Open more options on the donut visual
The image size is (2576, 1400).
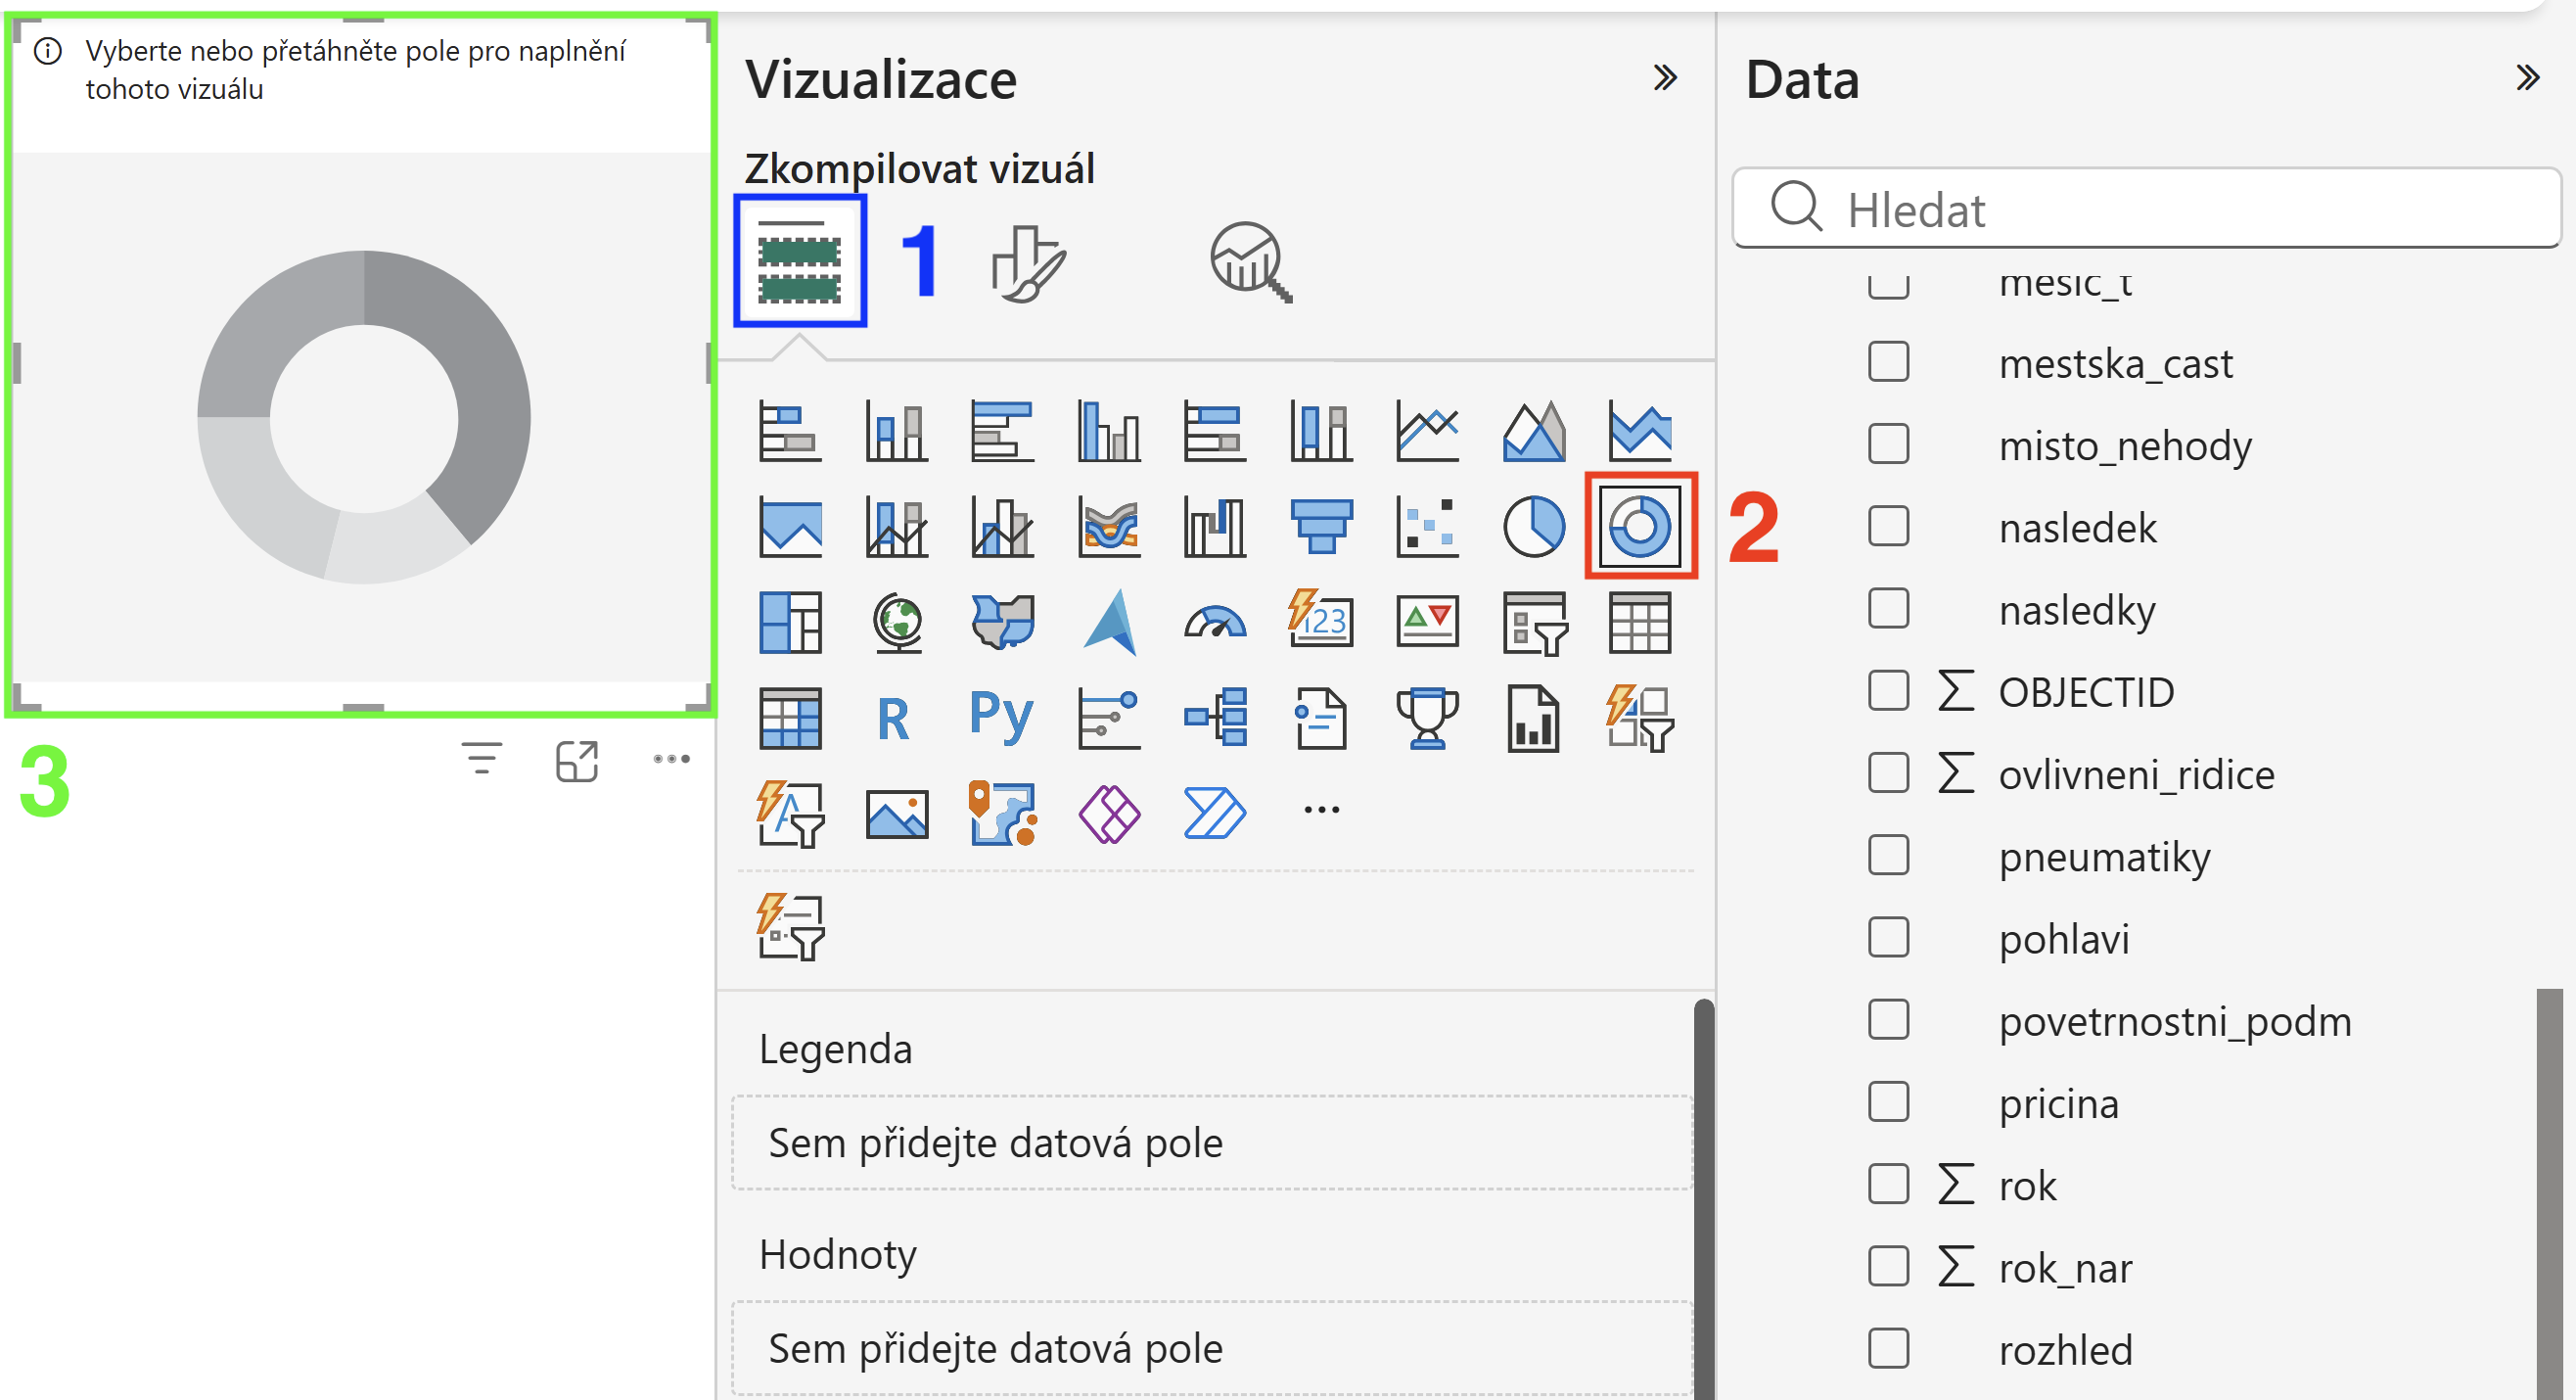coord(671,759)
